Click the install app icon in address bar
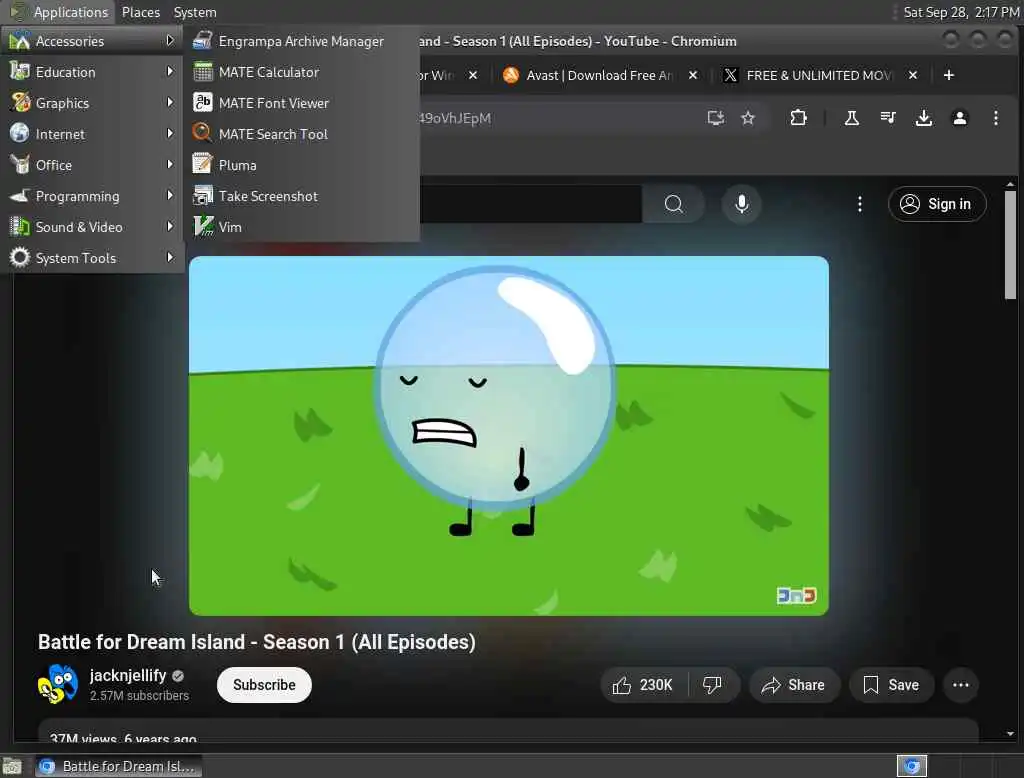The image size is (1024, 778). [716, 118]
